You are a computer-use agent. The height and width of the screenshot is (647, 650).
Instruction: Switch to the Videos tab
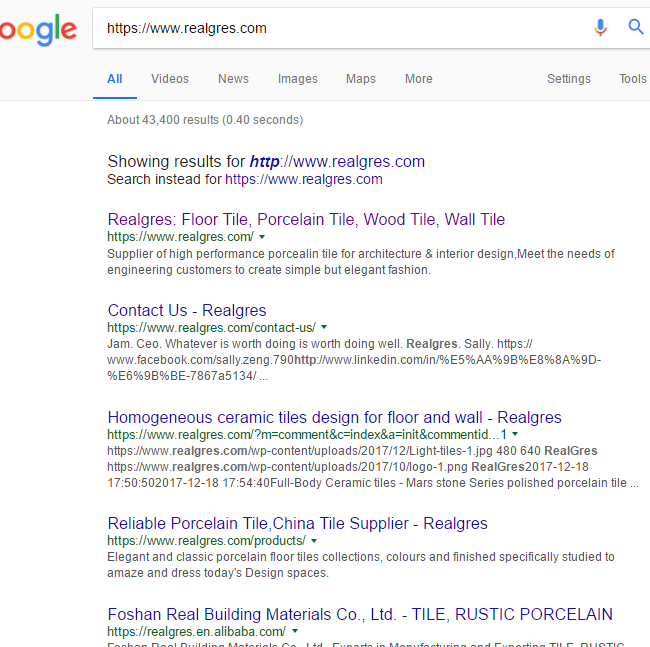(x=170, y=79)
